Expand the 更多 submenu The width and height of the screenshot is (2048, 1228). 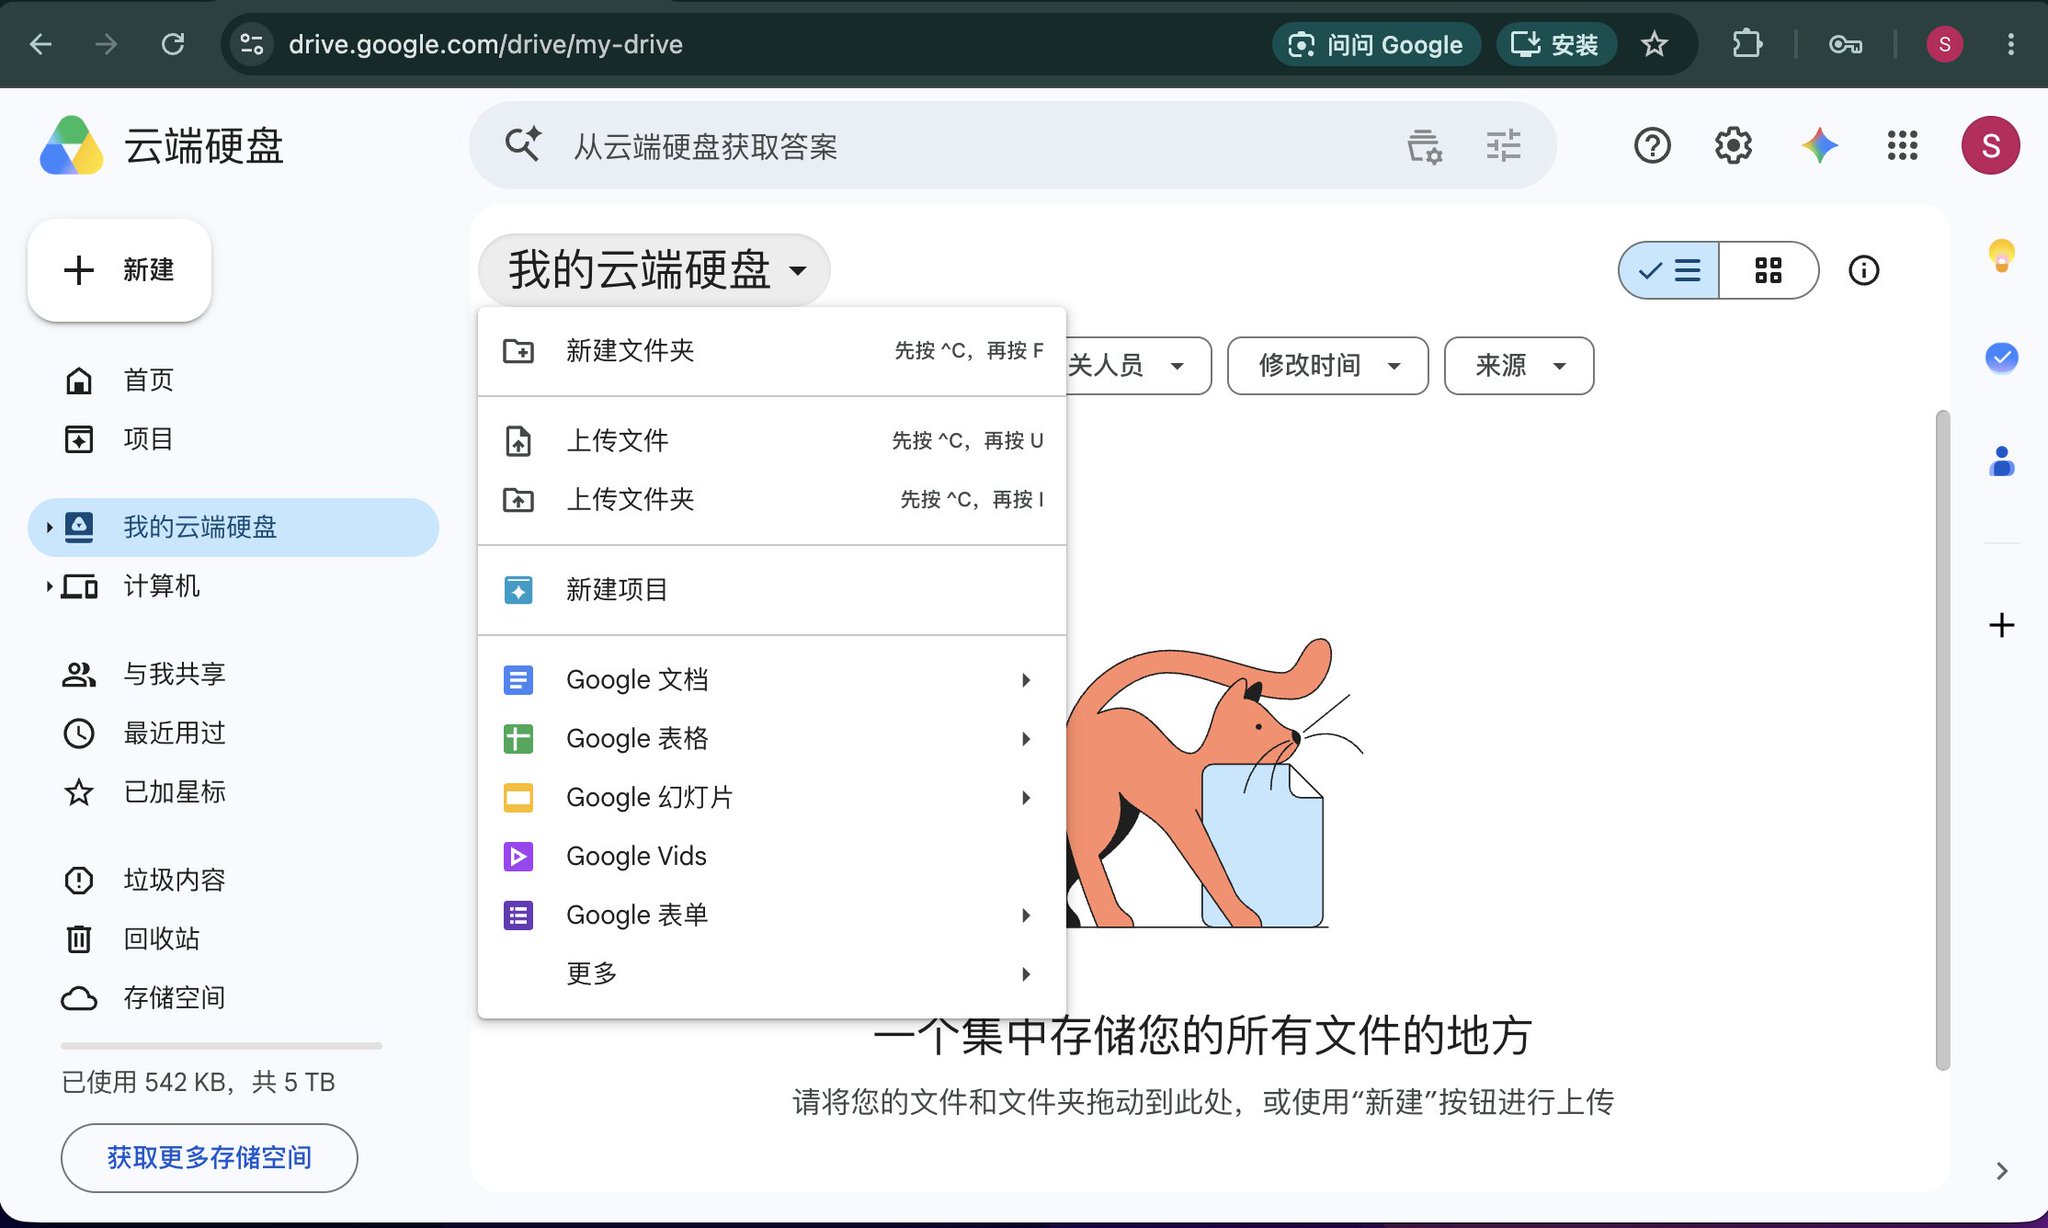tap(772, 973)
